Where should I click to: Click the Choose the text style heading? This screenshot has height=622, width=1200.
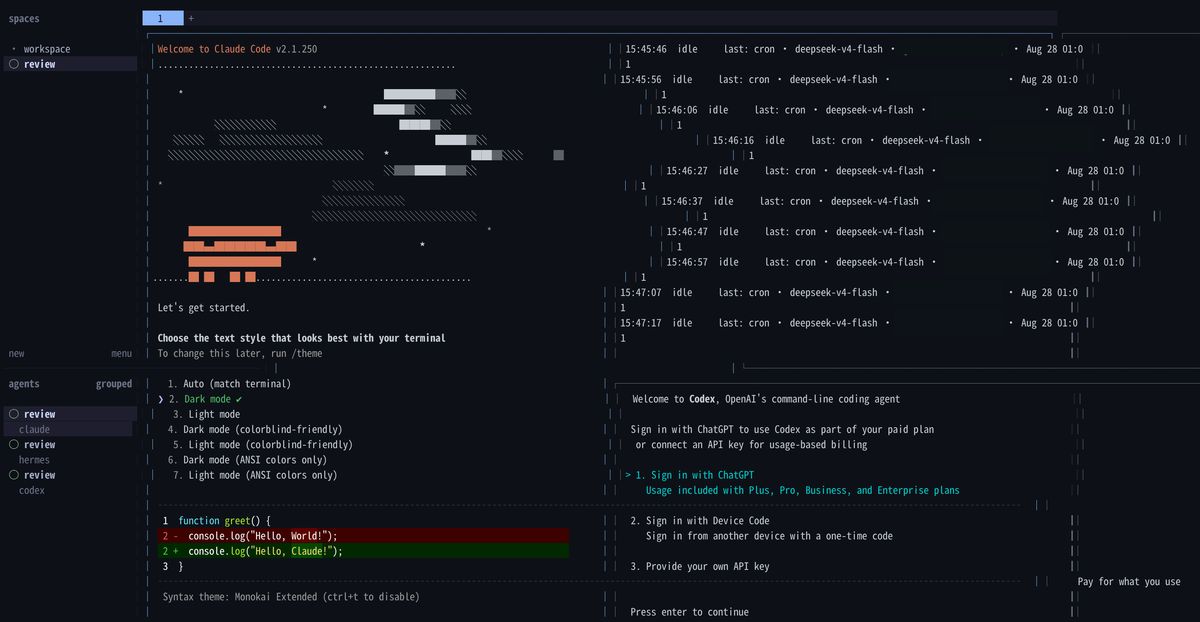pyautogui.click(x=301, y=338)
